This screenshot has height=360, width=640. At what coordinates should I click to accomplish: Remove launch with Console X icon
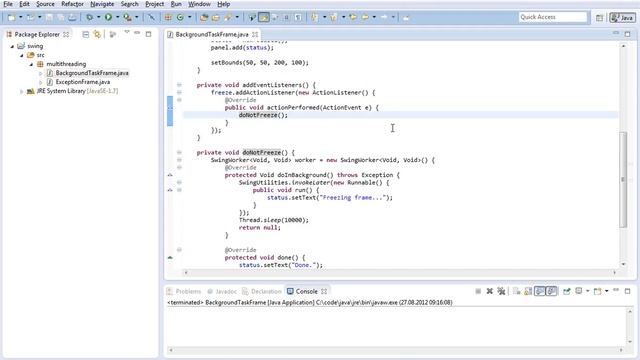tap(489, 291)
